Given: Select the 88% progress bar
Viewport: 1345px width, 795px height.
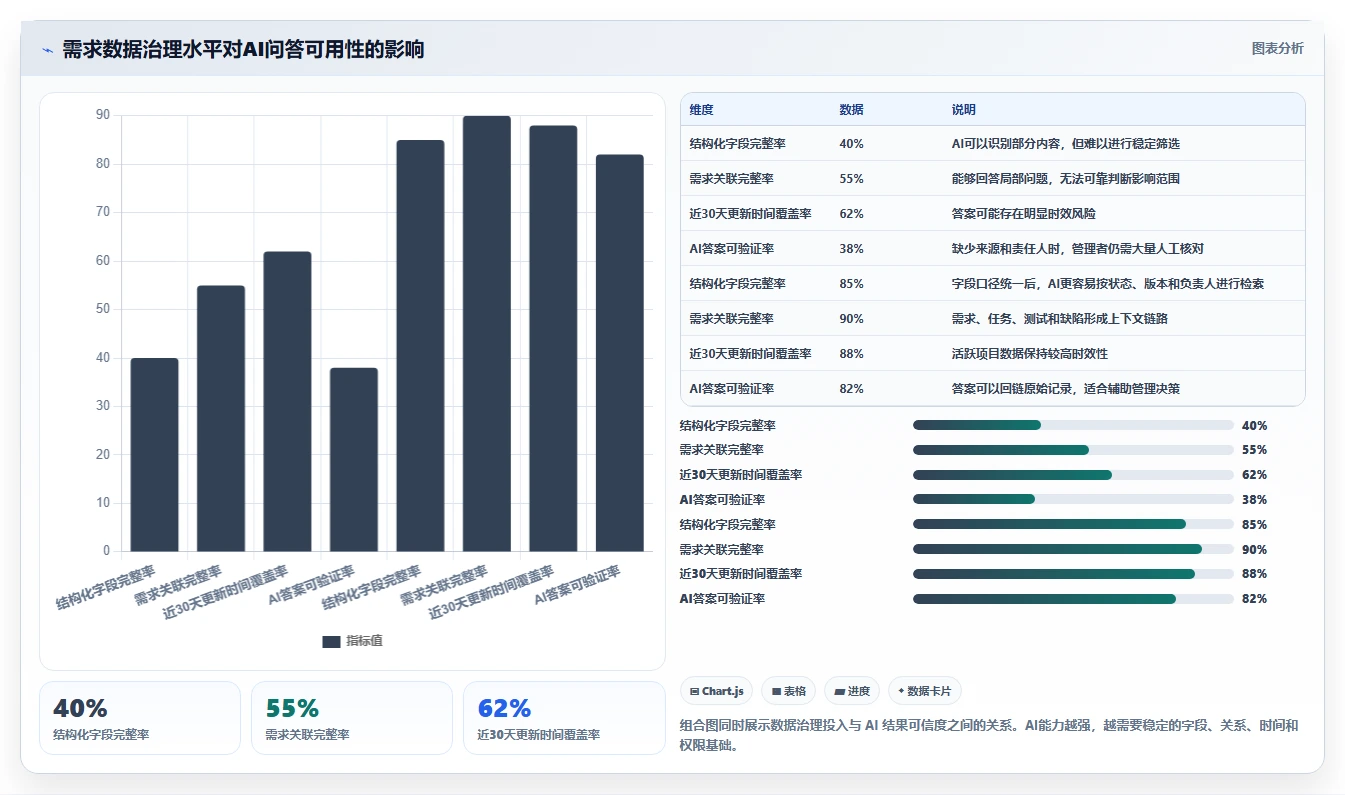Looking at the screenshot, I should click(x=1073, y=574).
